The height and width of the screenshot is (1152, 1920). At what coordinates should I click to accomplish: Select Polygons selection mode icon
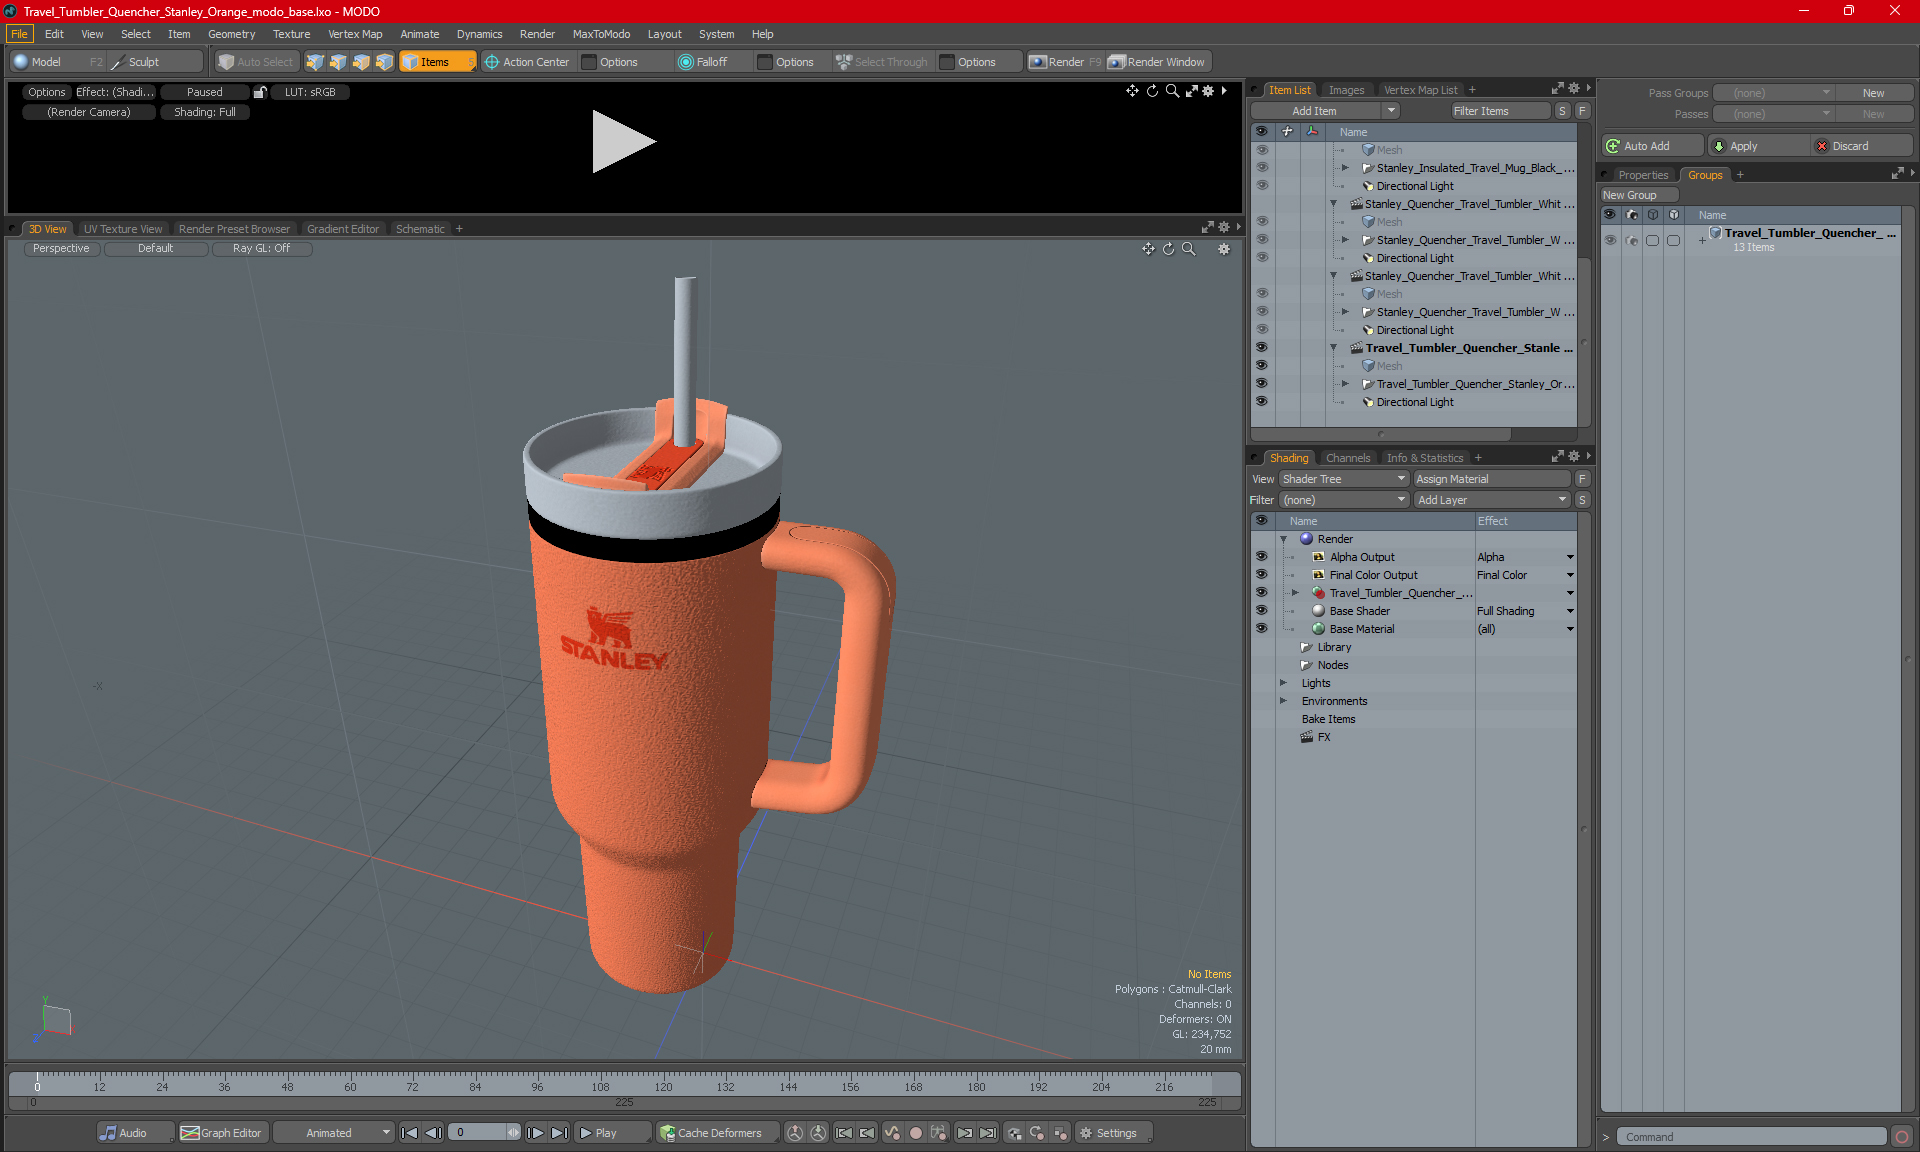point(361,62)
